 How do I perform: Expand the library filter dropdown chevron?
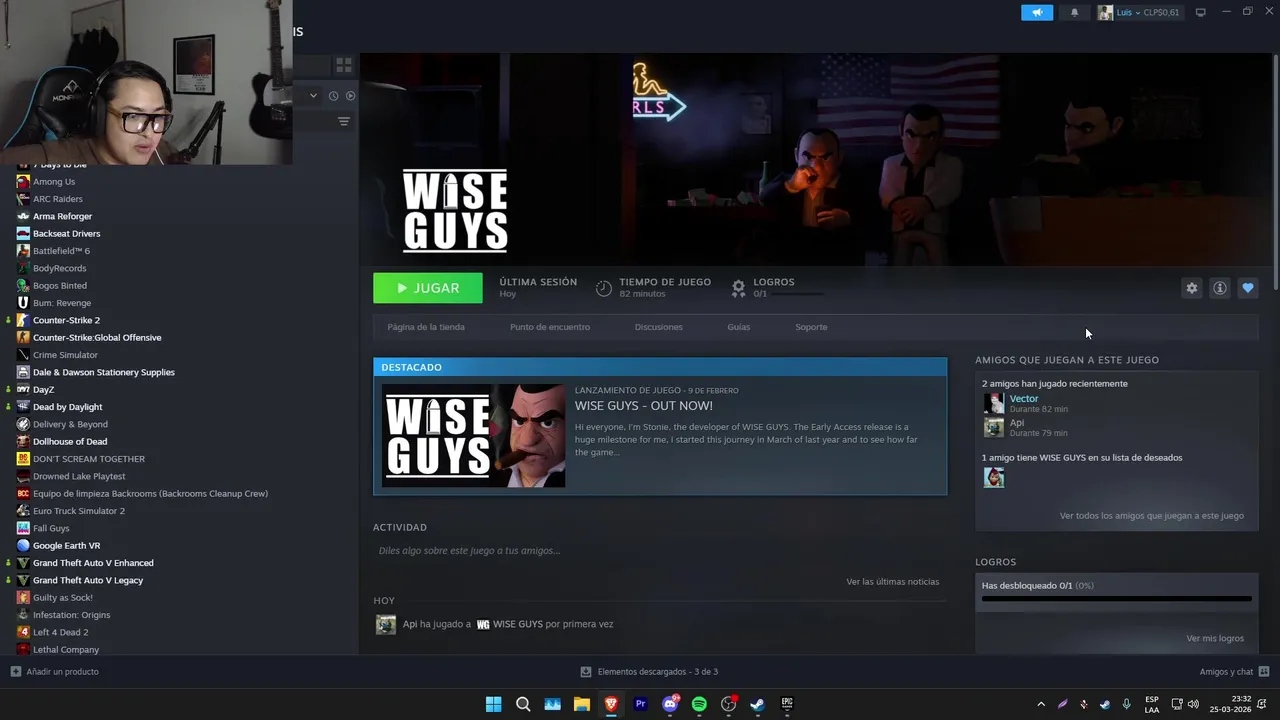point(313,96)
